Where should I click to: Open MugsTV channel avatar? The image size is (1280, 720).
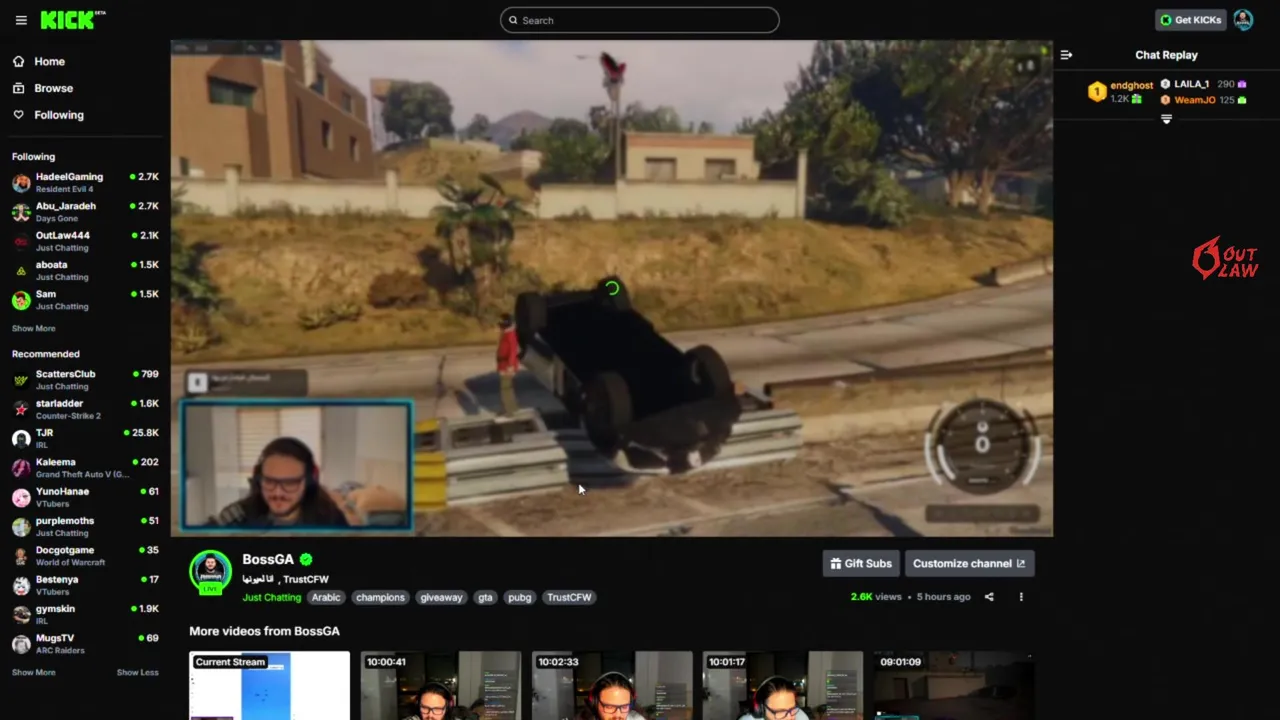(21, 644)
